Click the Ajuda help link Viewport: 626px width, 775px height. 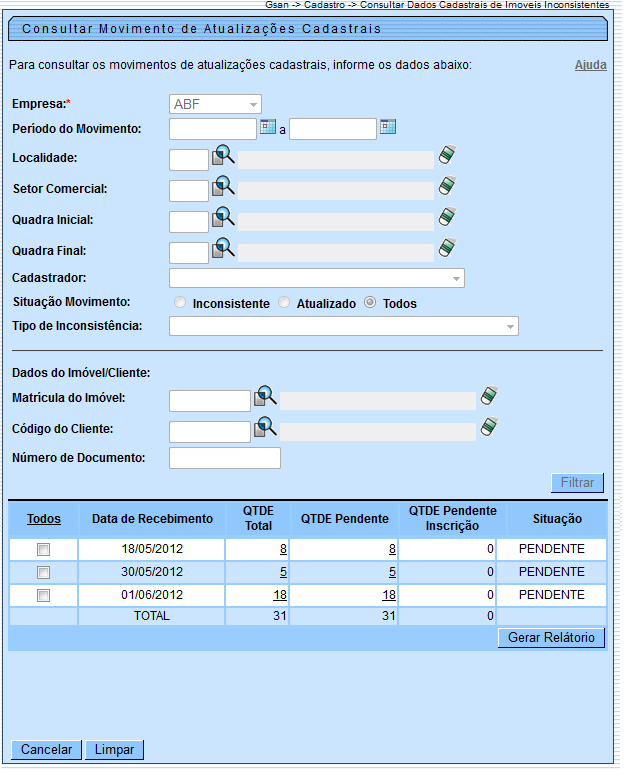[590, 65]
